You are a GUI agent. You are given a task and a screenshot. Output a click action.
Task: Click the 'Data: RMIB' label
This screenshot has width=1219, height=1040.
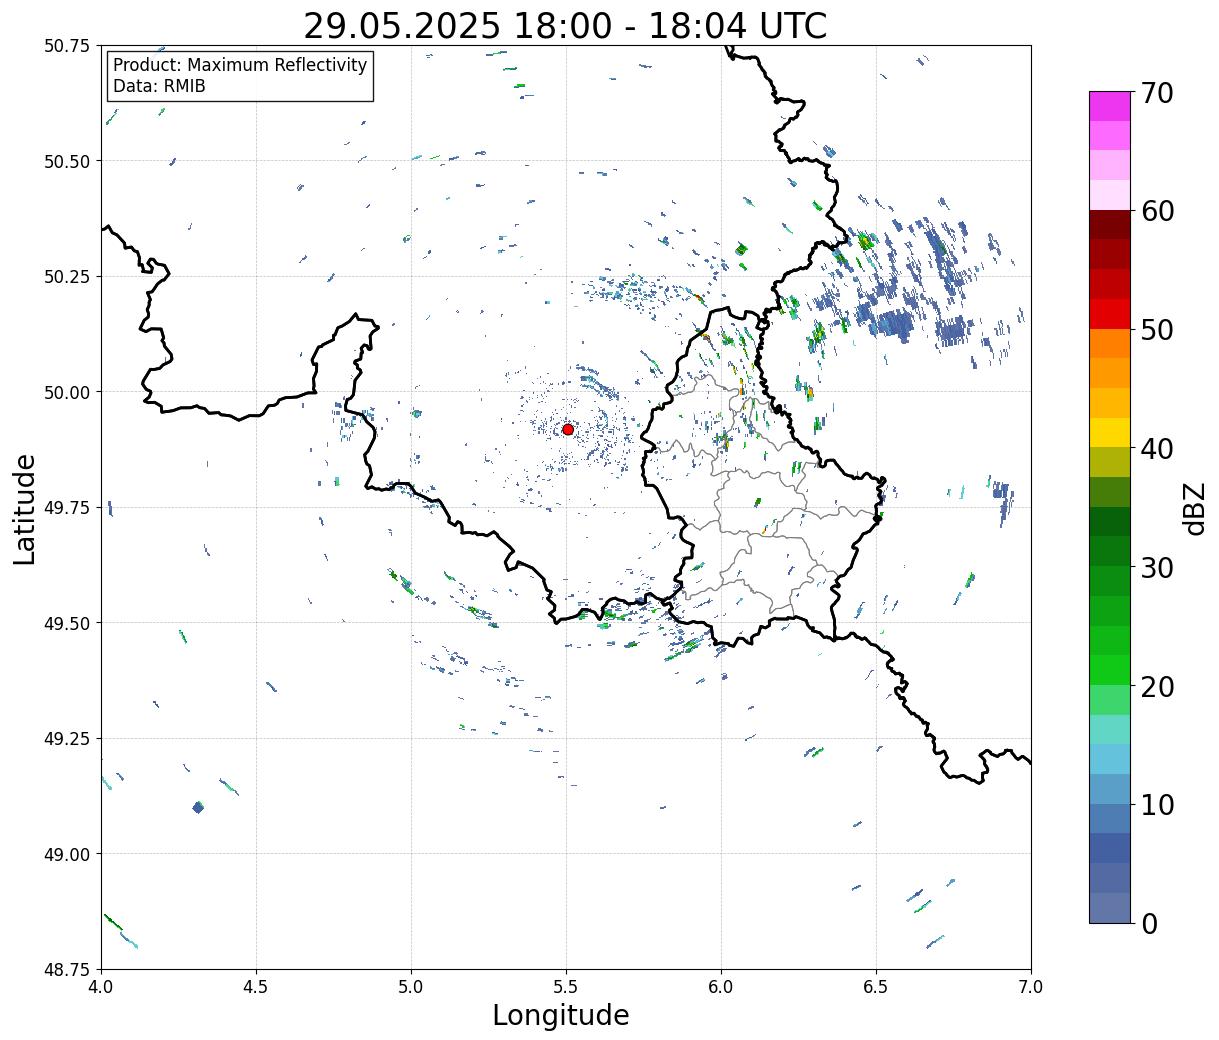click(159, 86)
